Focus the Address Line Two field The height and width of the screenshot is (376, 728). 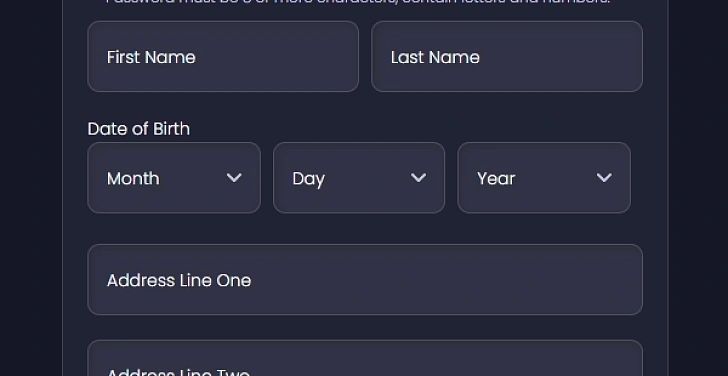tap(365, 358)
